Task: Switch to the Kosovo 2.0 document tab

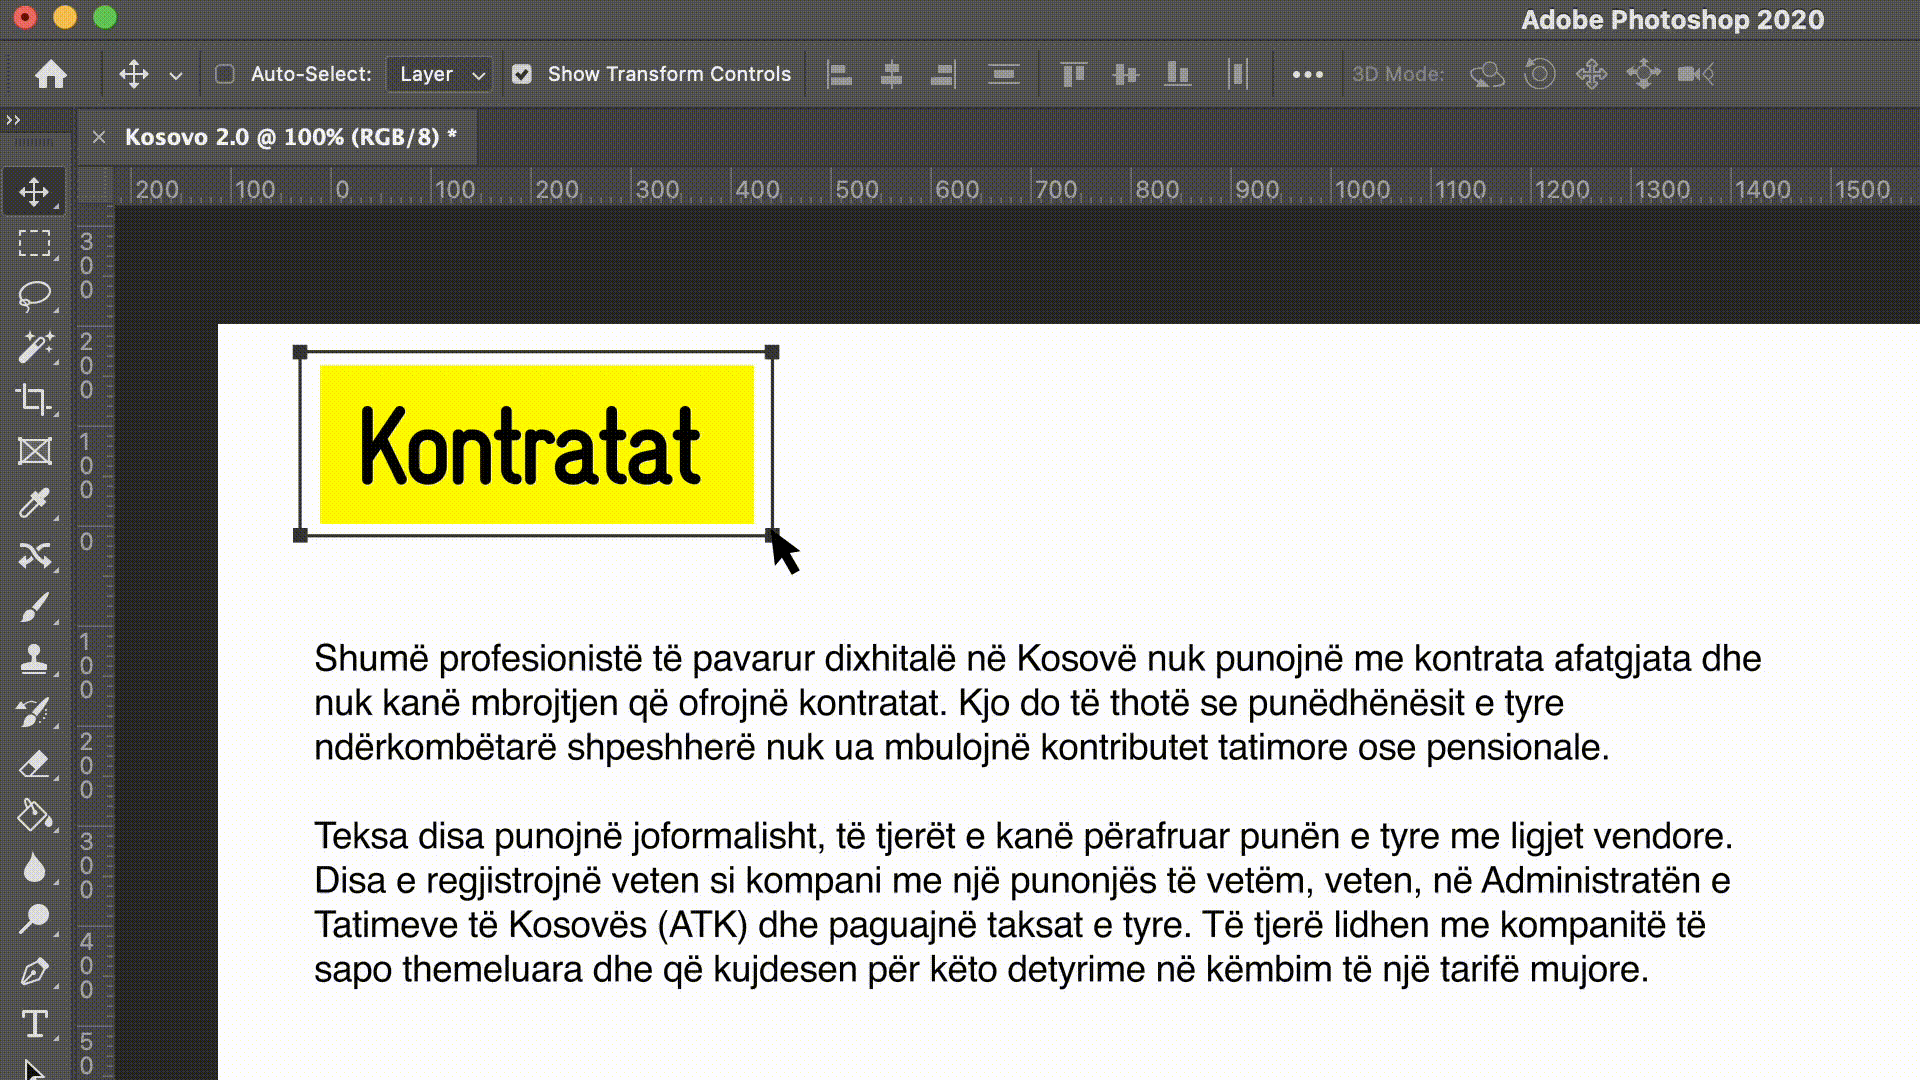Action: coord(290,137)
